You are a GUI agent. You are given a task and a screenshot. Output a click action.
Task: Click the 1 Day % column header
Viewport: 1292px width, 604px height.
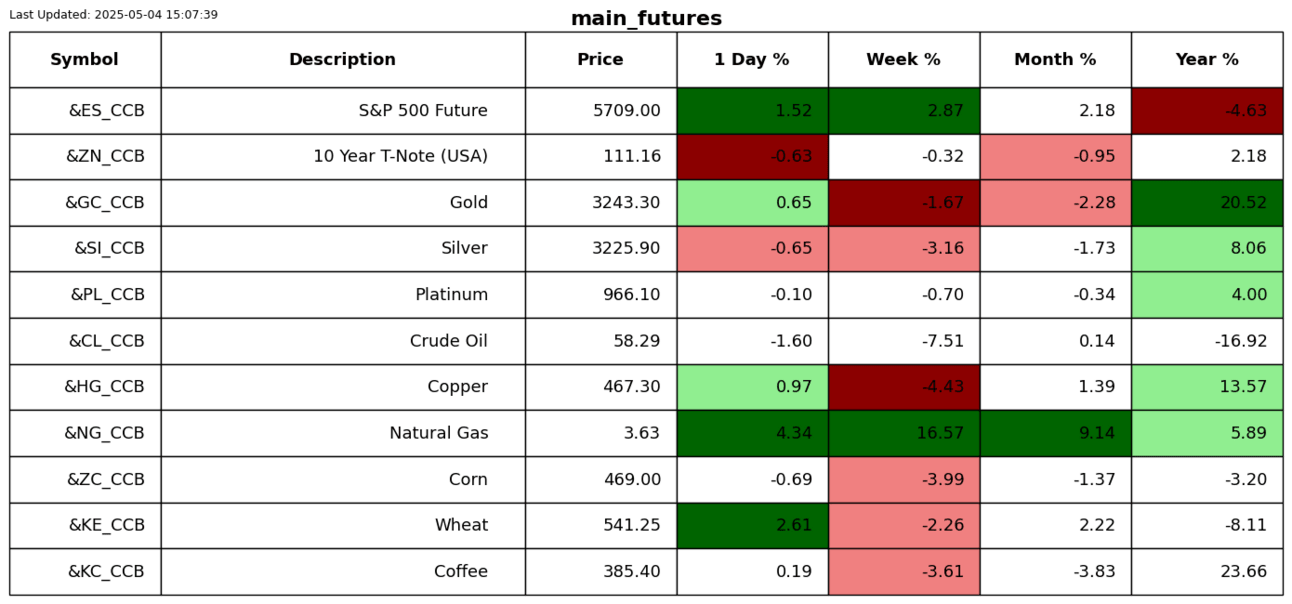click(x=752, y=60)
